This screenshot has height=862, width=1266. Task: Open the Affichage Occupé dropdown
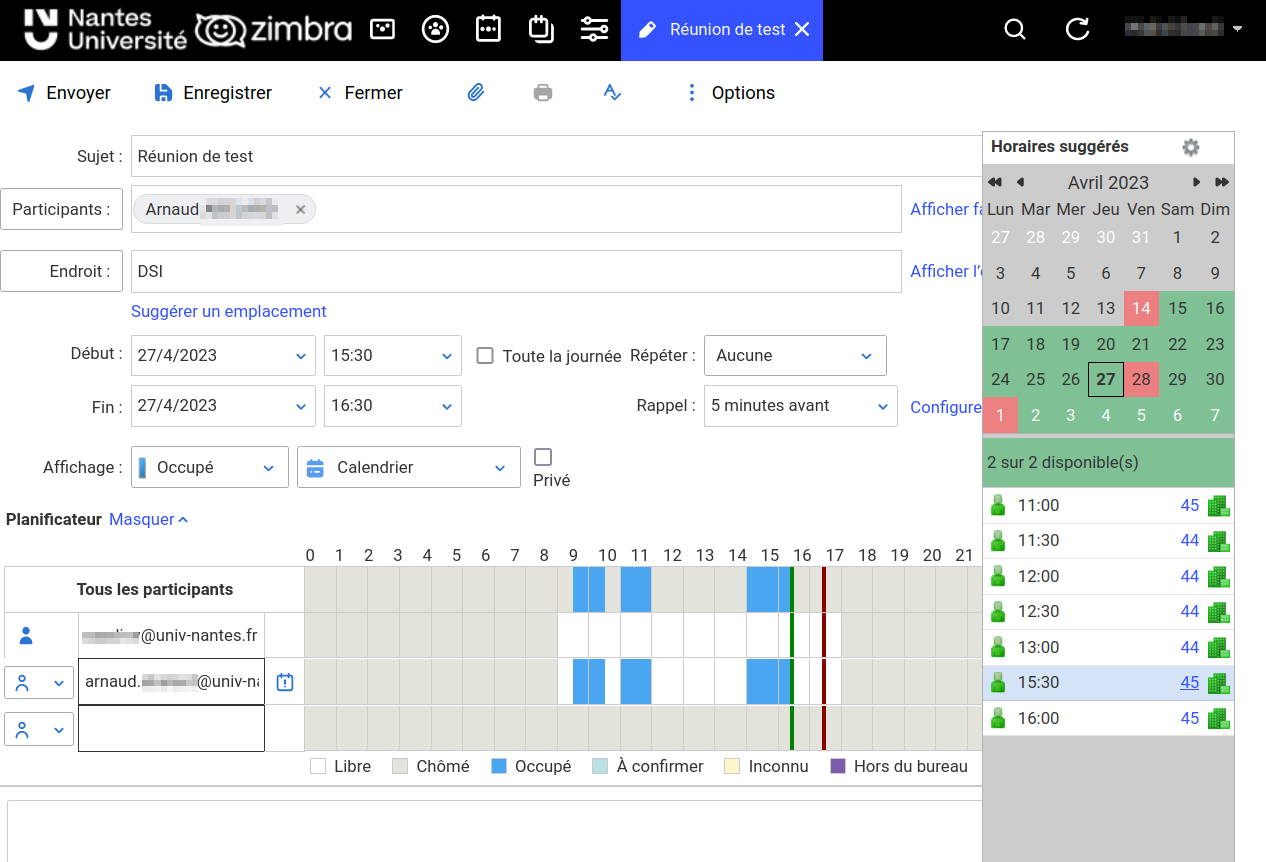[x=210, y=467]
